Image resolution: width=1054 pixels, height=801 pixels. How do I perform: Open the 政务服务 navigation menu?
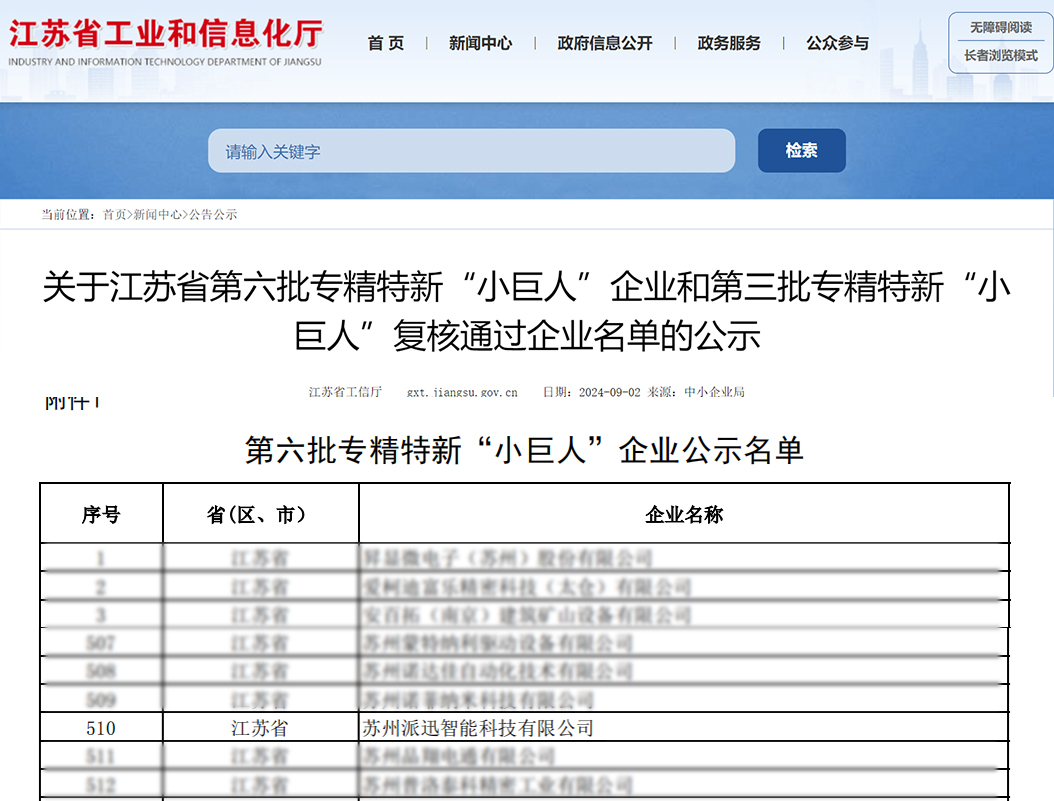pos(729,44)
